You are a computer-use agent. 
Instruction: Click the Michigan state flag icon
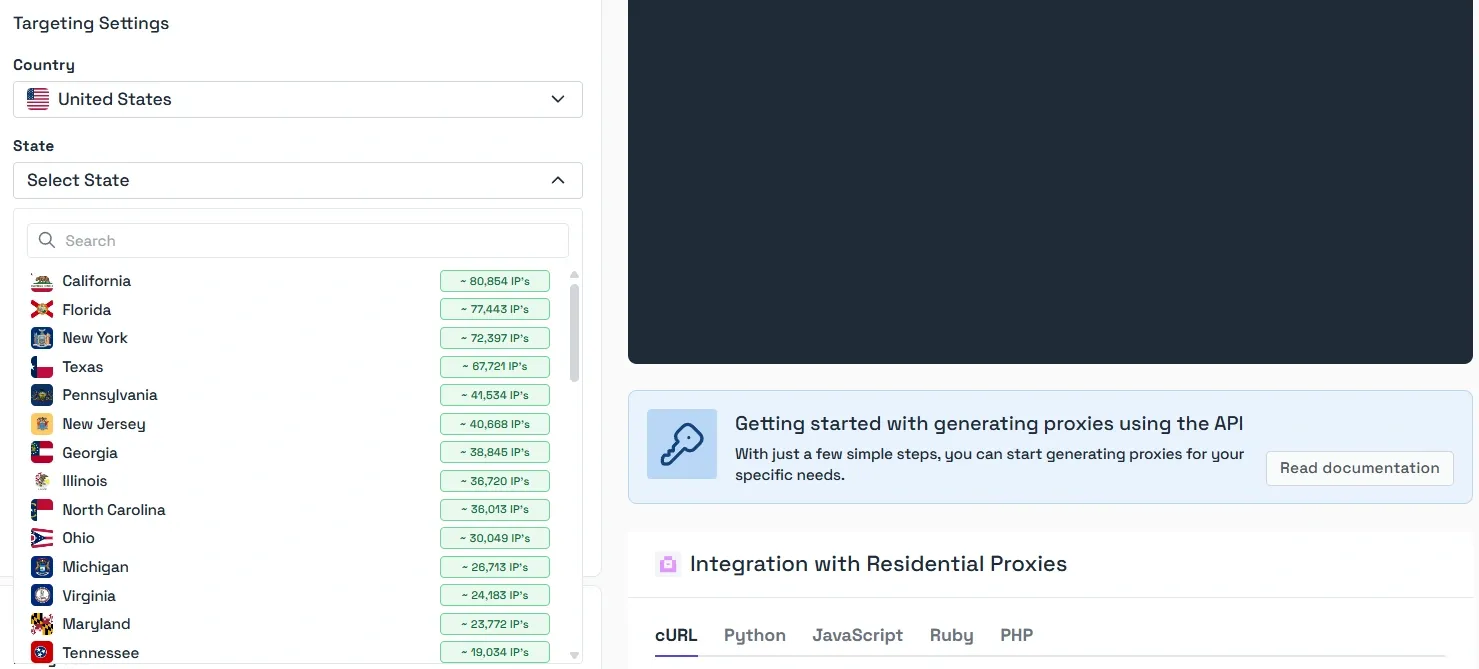pos(42,567)
